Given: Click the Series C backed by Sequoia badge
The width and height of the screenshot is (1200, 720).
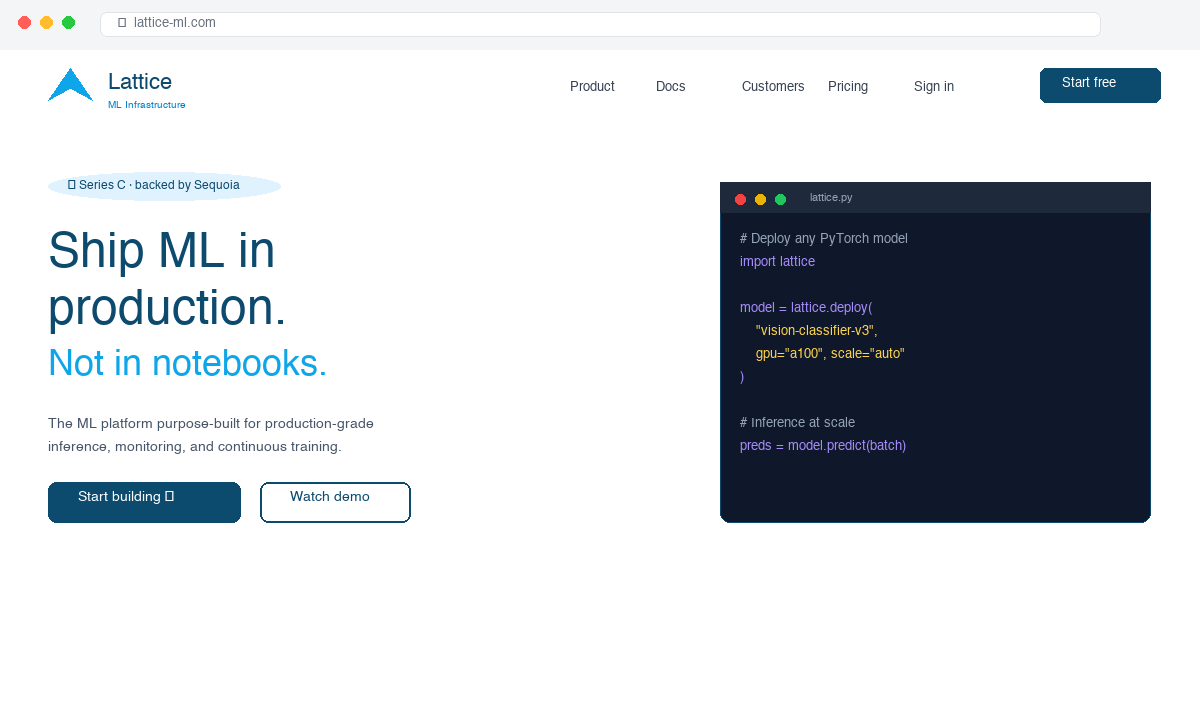Looking at the screenshot, I should pyautogui.click(x=164, y=186).
